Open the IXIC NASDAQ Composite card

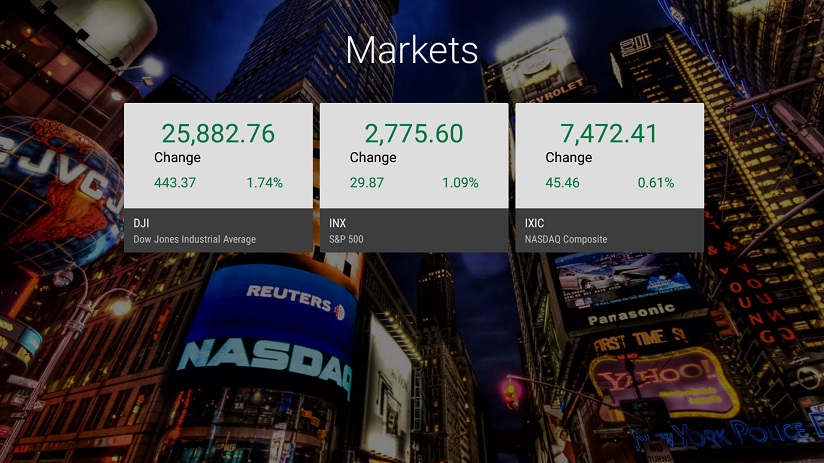coord(609,178)
